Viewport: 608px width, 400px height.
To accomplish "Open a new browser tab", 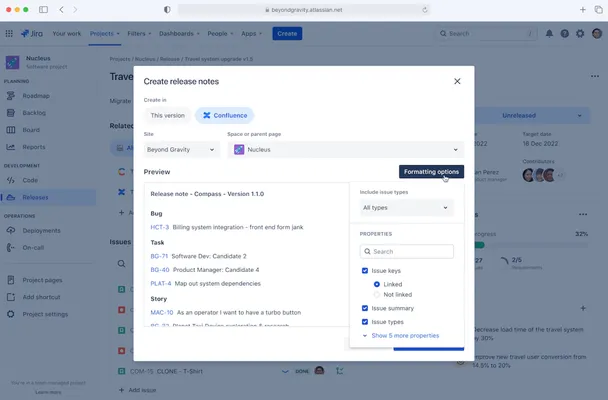I will tap(582, 10).
